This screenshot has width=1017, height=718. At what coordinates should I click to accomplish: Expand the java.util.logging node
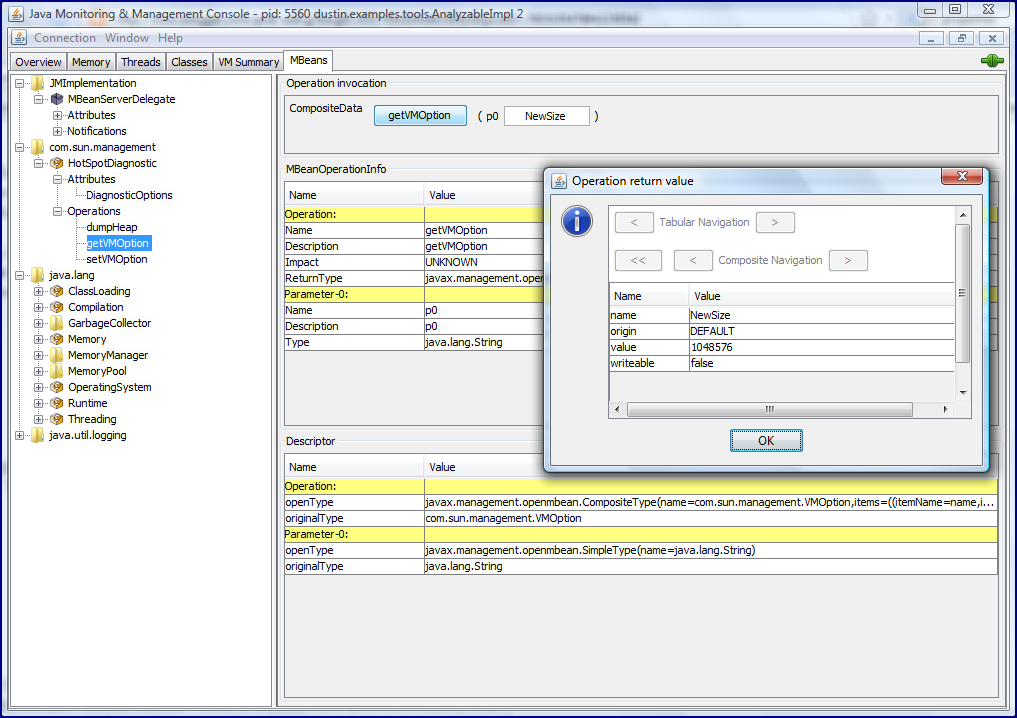pos(19,436)
